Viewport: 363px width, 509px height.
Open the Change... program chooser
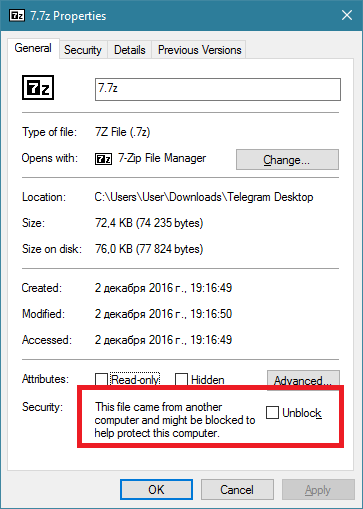click(287, 160)
